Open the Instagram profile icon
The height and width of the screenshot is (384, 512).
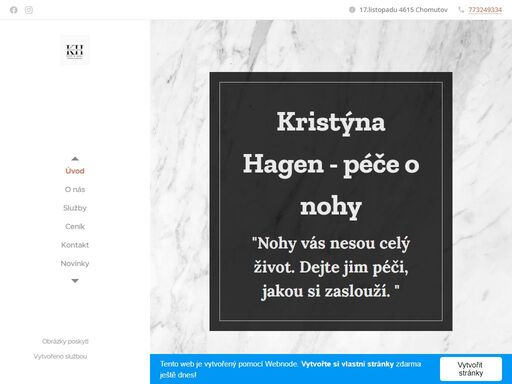click(29, 10)
